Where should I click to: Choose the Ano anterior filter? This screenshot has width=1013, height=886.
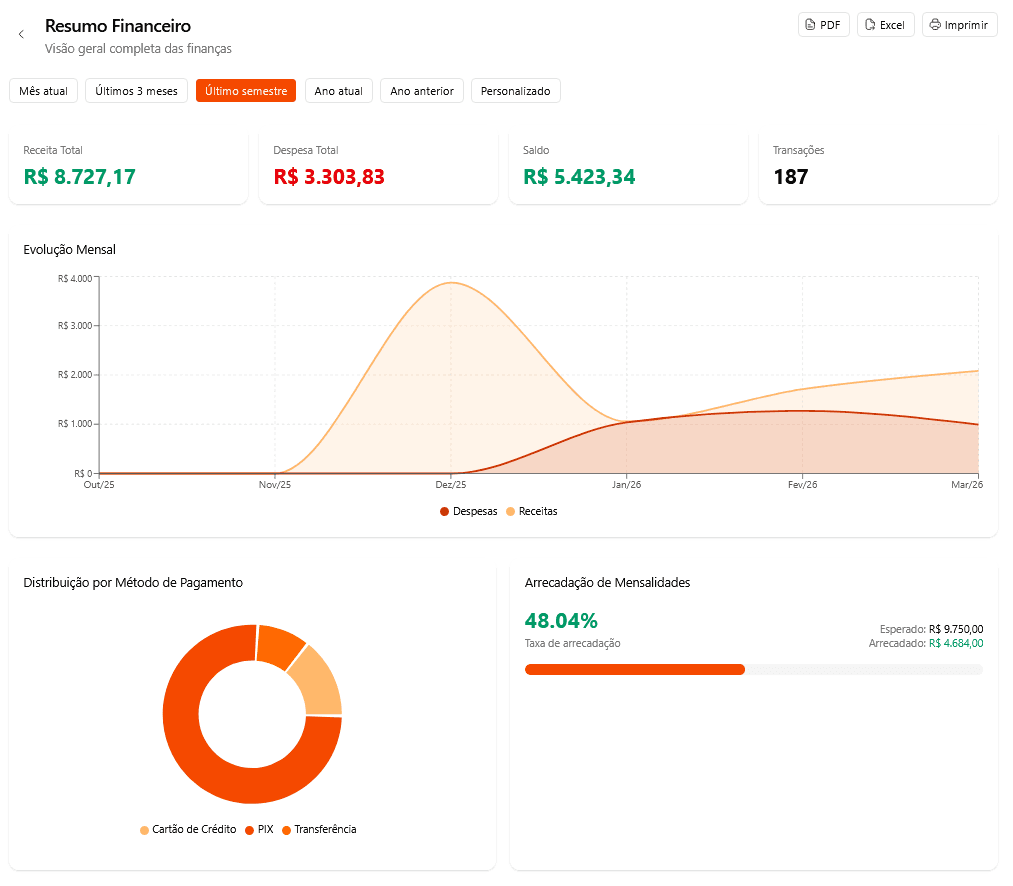point(421,91)
